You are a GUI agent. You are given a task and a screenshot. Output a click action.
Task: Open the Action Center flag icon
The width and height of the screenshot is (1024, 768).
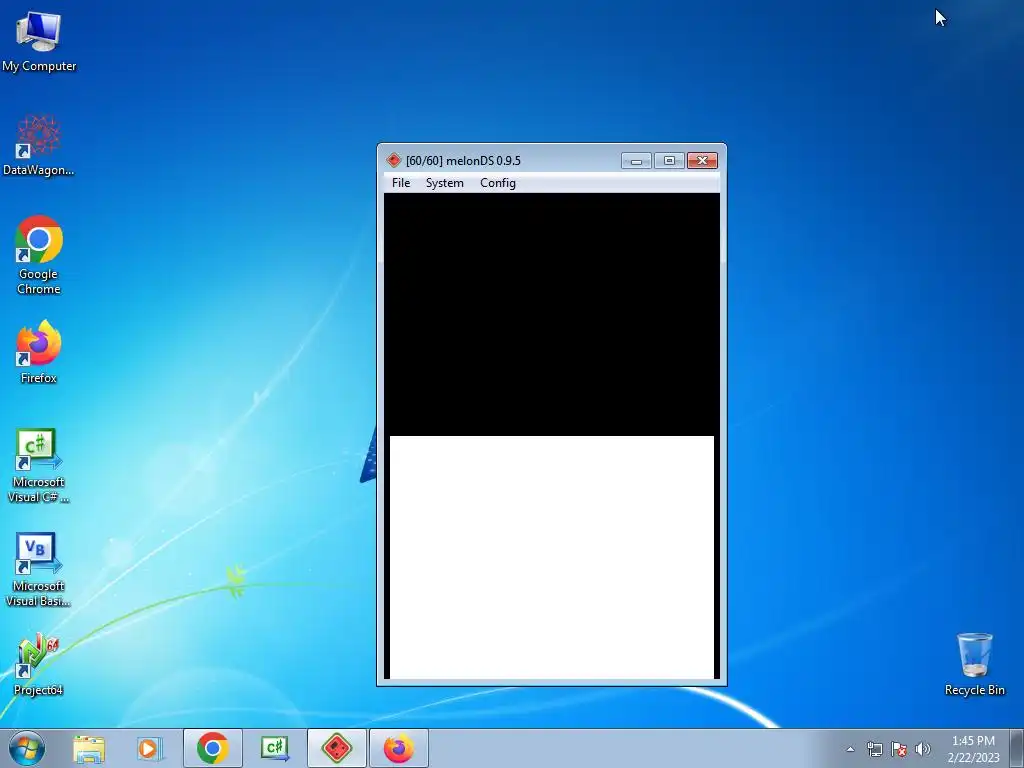(899, 749)
